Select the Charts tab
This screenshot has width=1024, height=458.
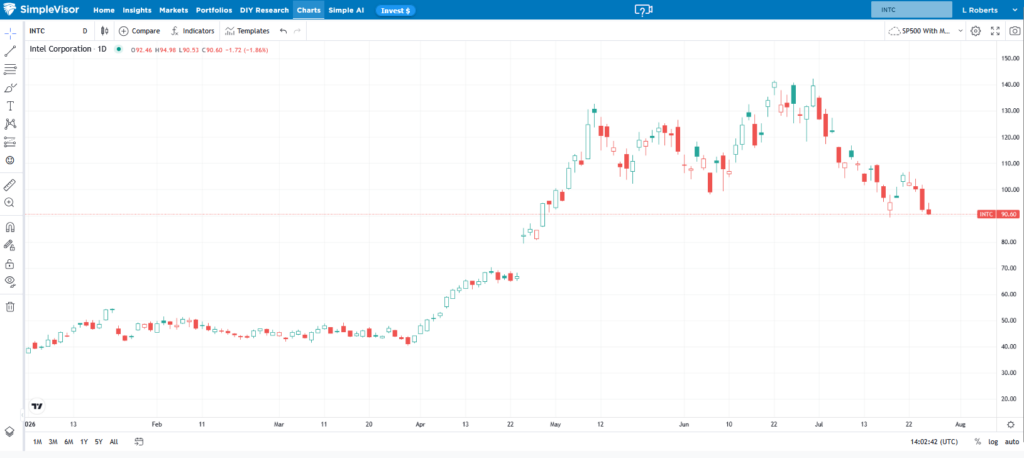click(309, 10)
